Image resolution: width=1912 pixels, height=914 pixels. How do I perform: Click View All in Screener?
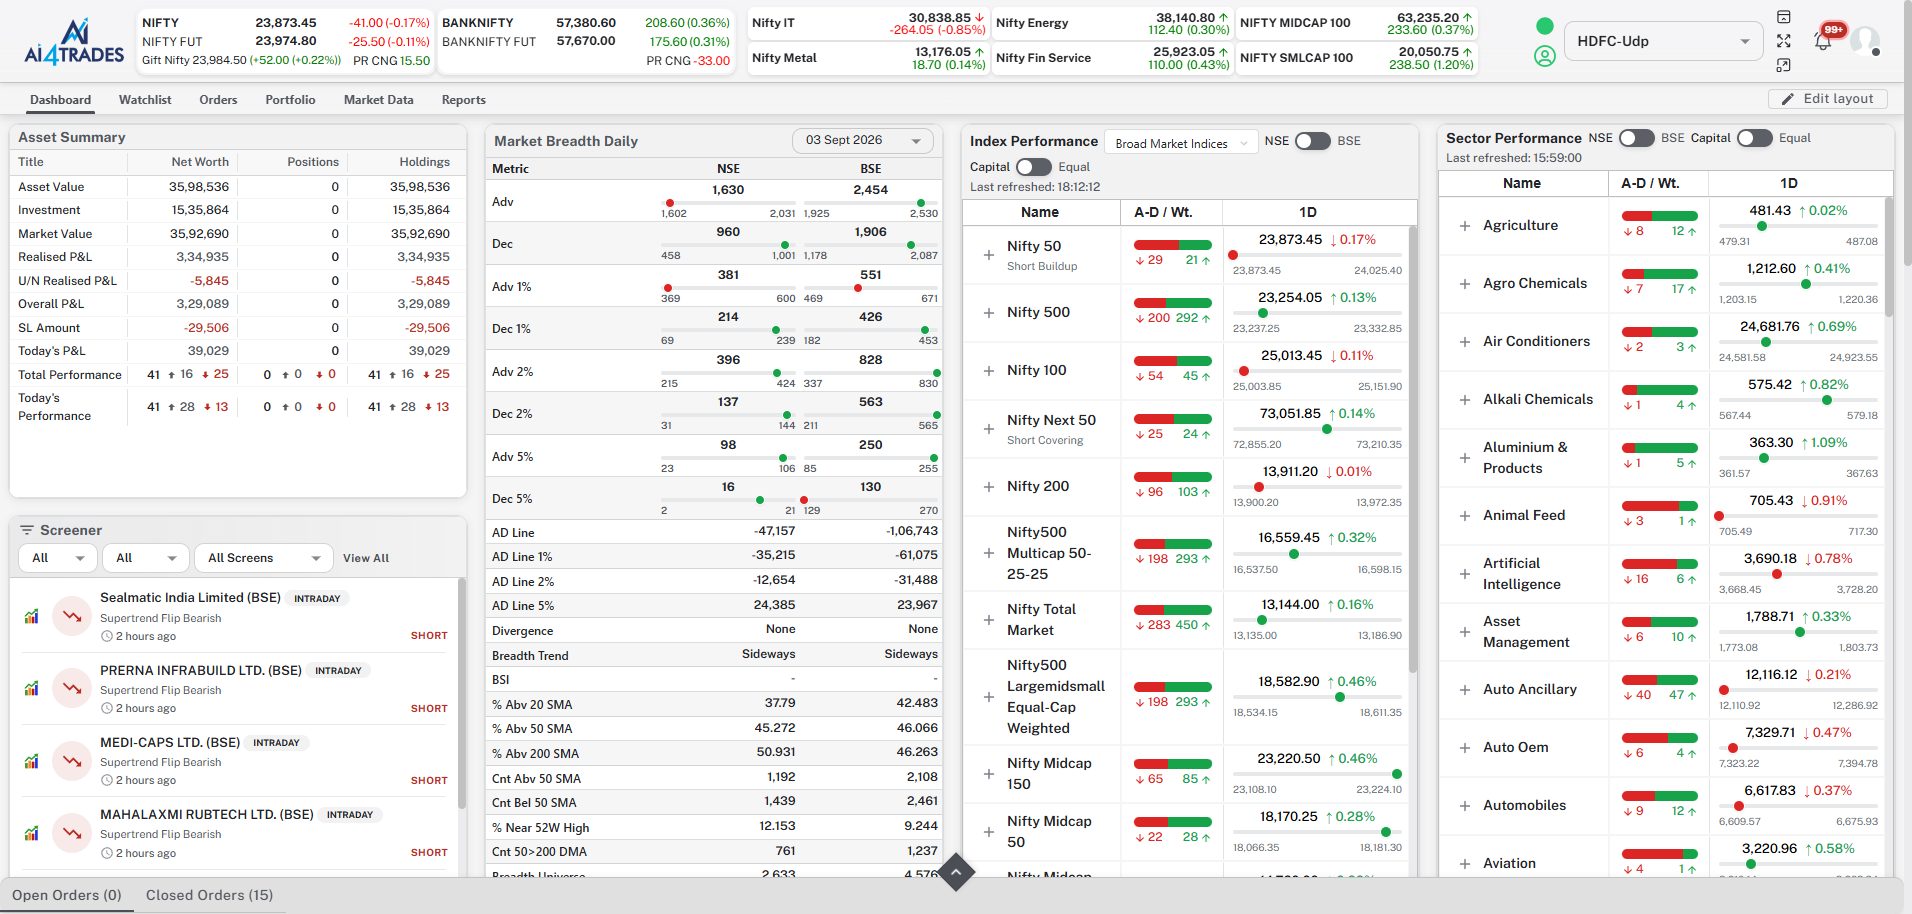pyautogui.click(x=366, y=558)
